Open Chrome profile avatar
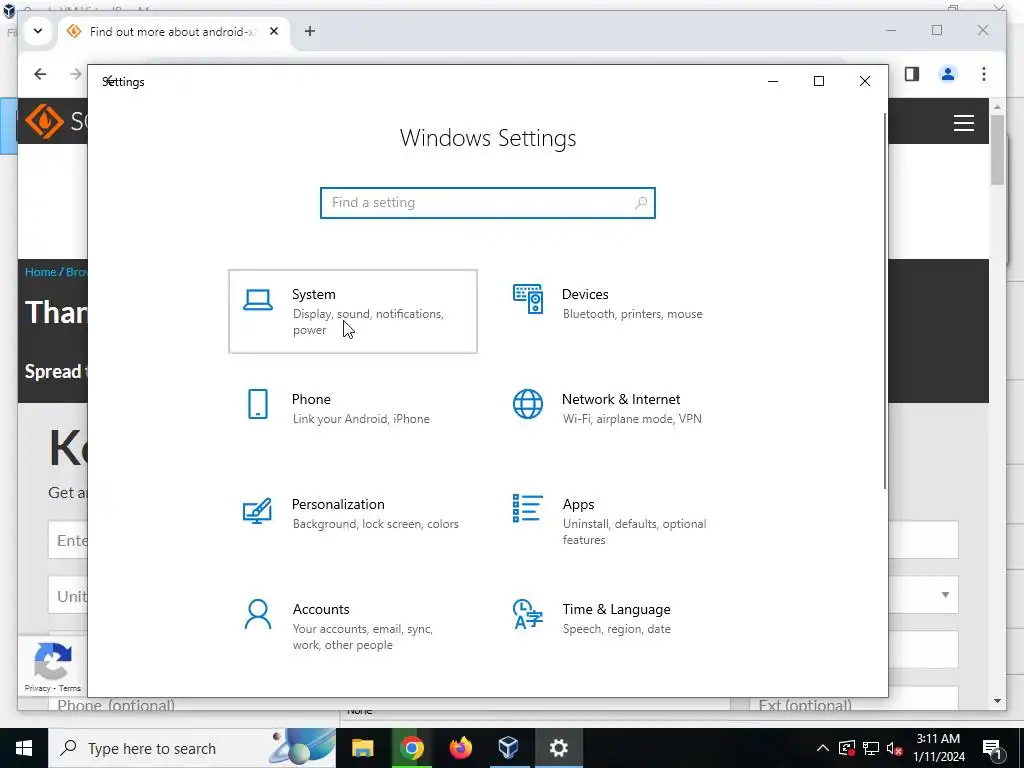1024x768 pixels. coord(948,74)
